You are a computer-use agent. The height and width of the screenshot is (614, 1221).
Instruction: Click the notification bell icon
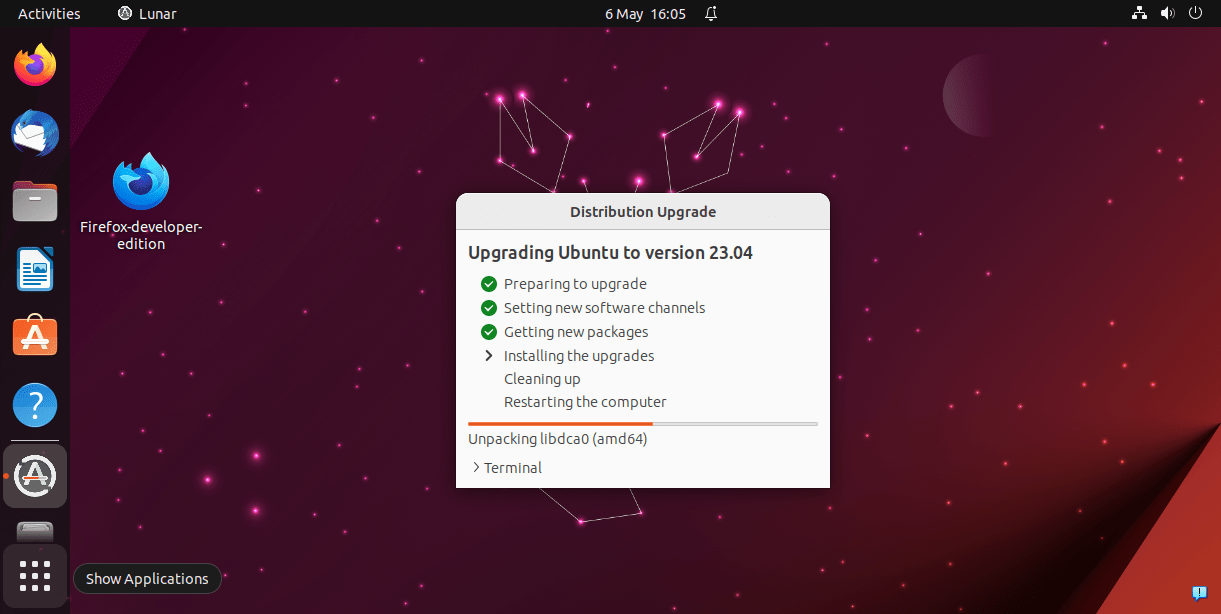tap(711, 14)
